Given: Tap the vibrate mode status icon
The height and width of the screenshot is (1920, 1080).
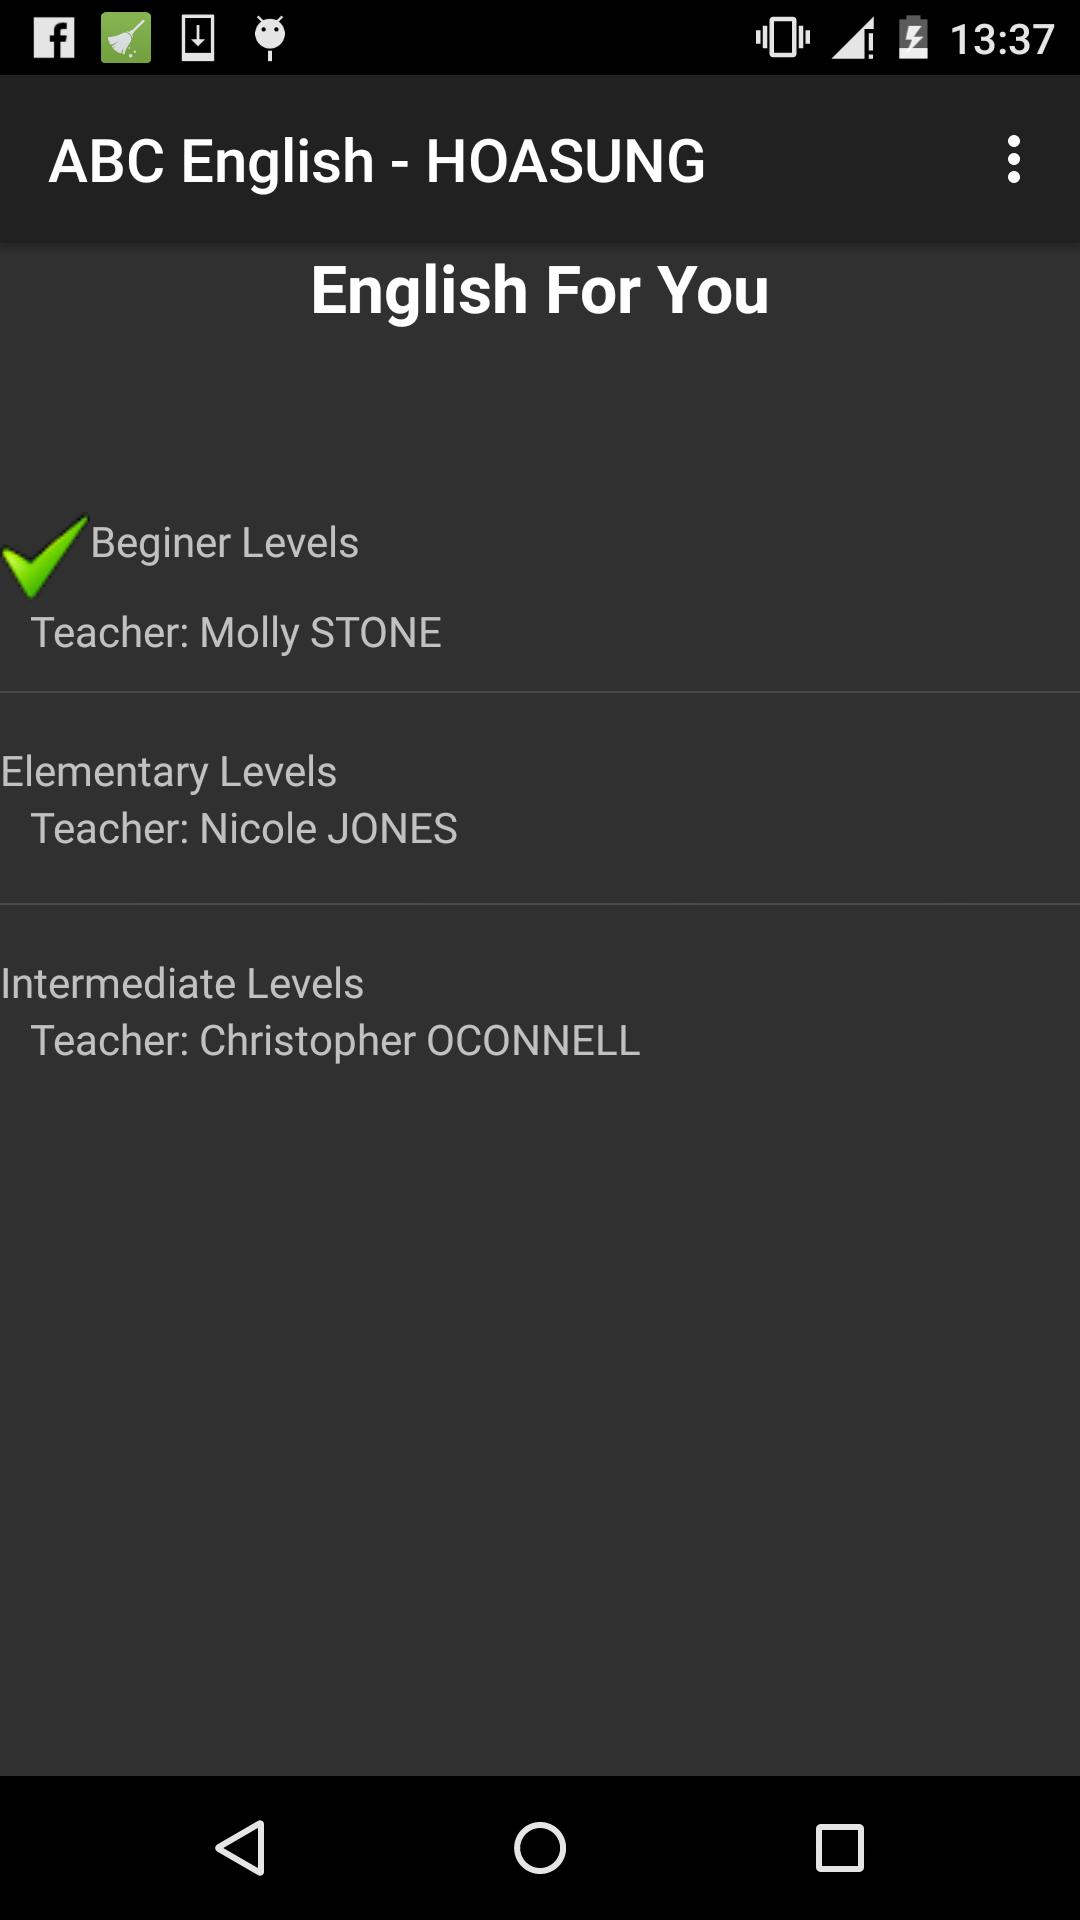Looking at the screenshot, I should coord(782,38).
